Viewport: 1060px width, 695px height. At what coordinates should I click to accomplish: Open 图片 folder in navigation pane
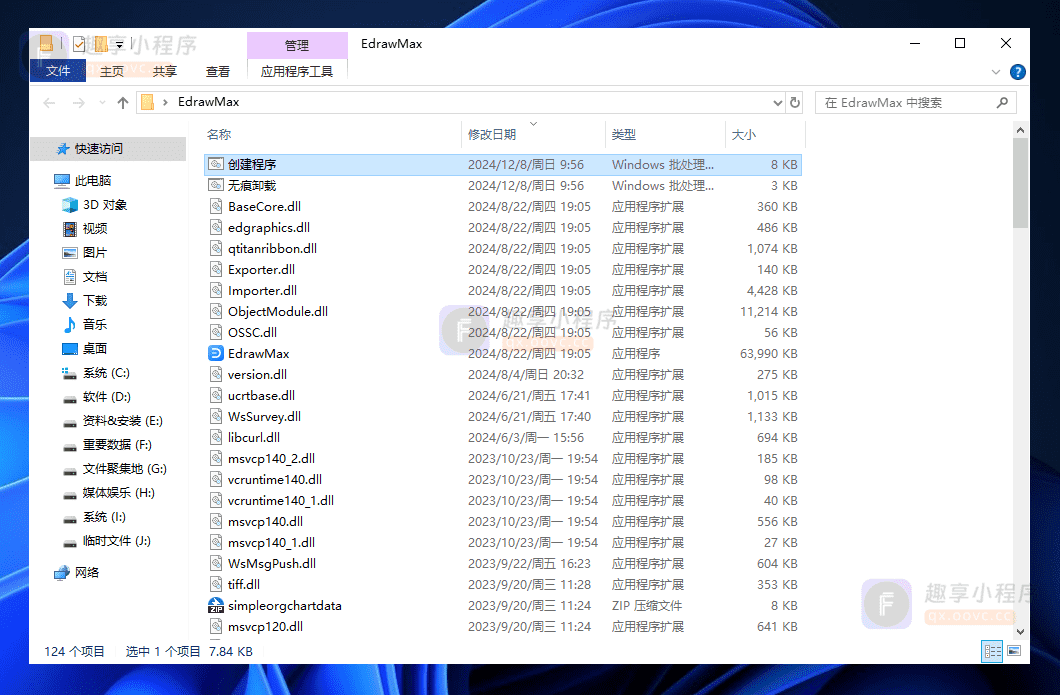tap(85, 253)
